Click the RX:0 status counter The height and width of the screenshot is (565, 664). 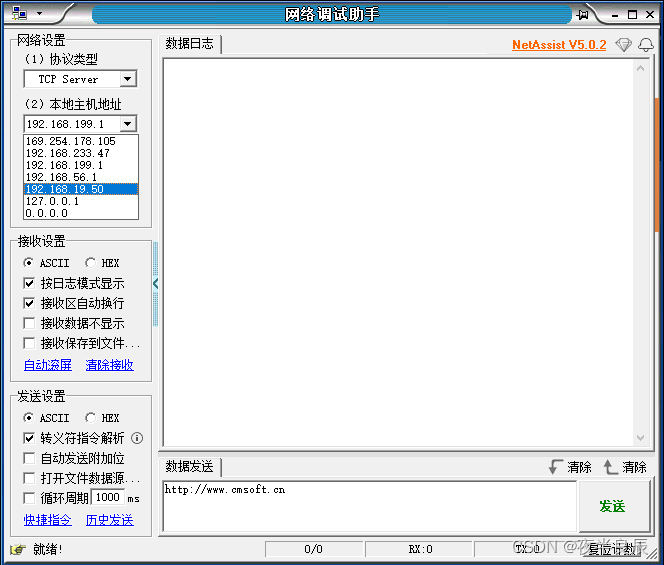click(420, 549)
